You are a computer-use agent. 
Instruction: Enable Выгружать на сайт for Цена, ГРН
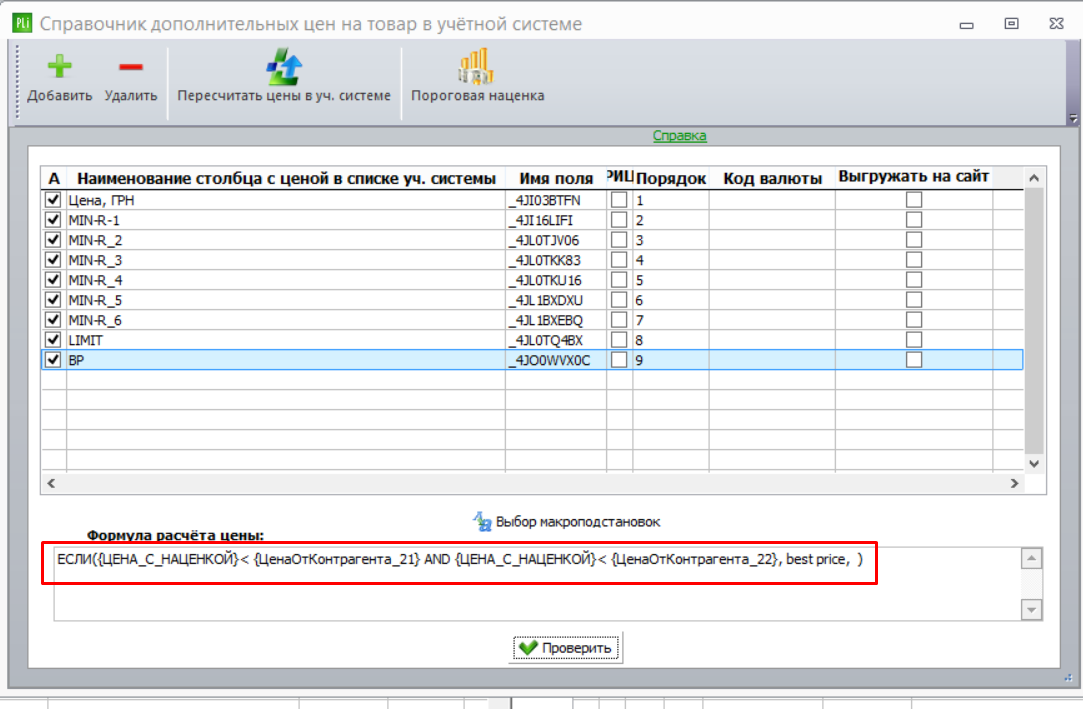point(914,200)
